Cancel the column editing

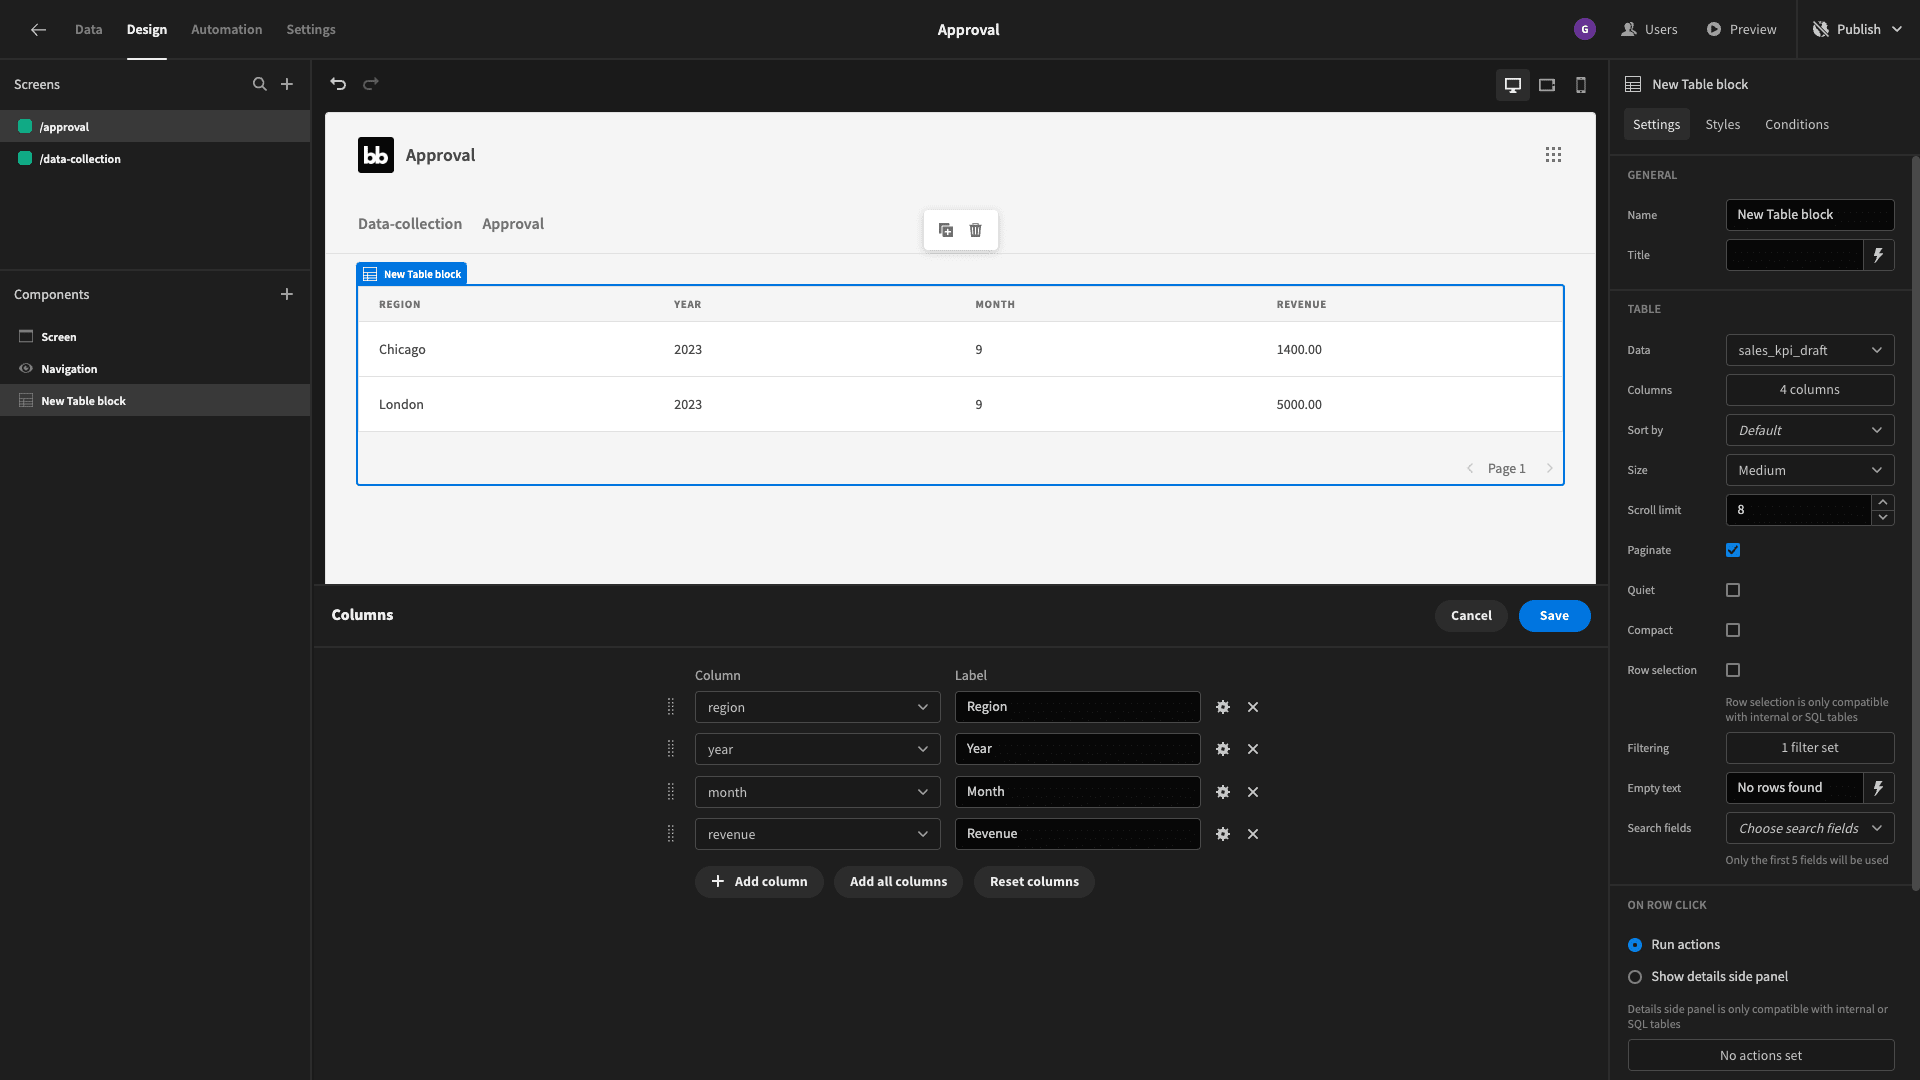pos(1471,616)
